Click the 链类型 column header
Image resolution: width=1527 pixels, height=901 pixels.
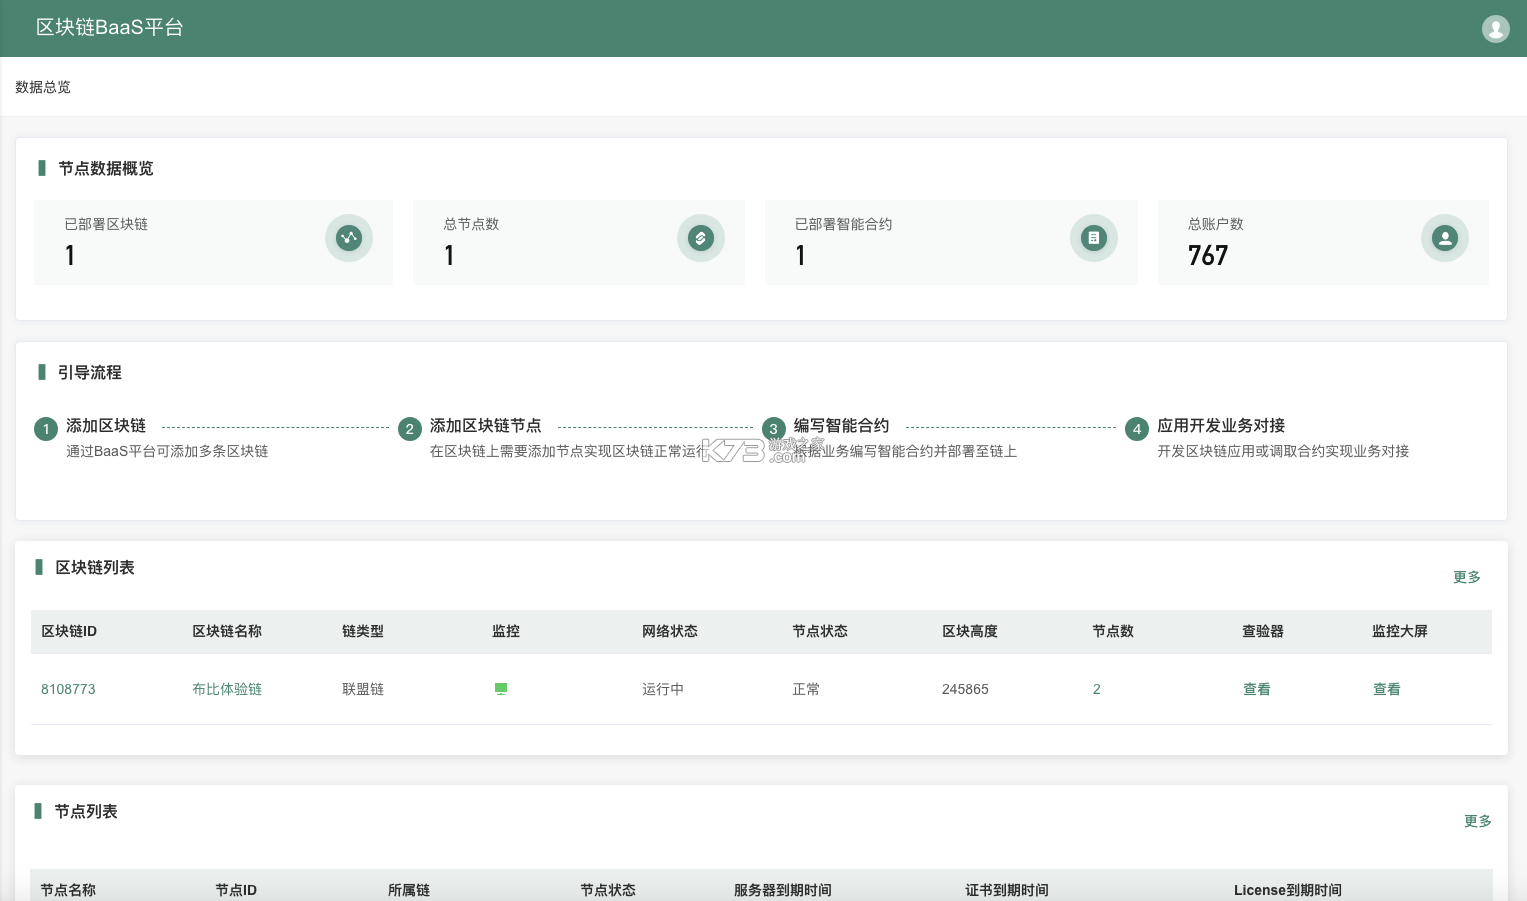point(363,631)
